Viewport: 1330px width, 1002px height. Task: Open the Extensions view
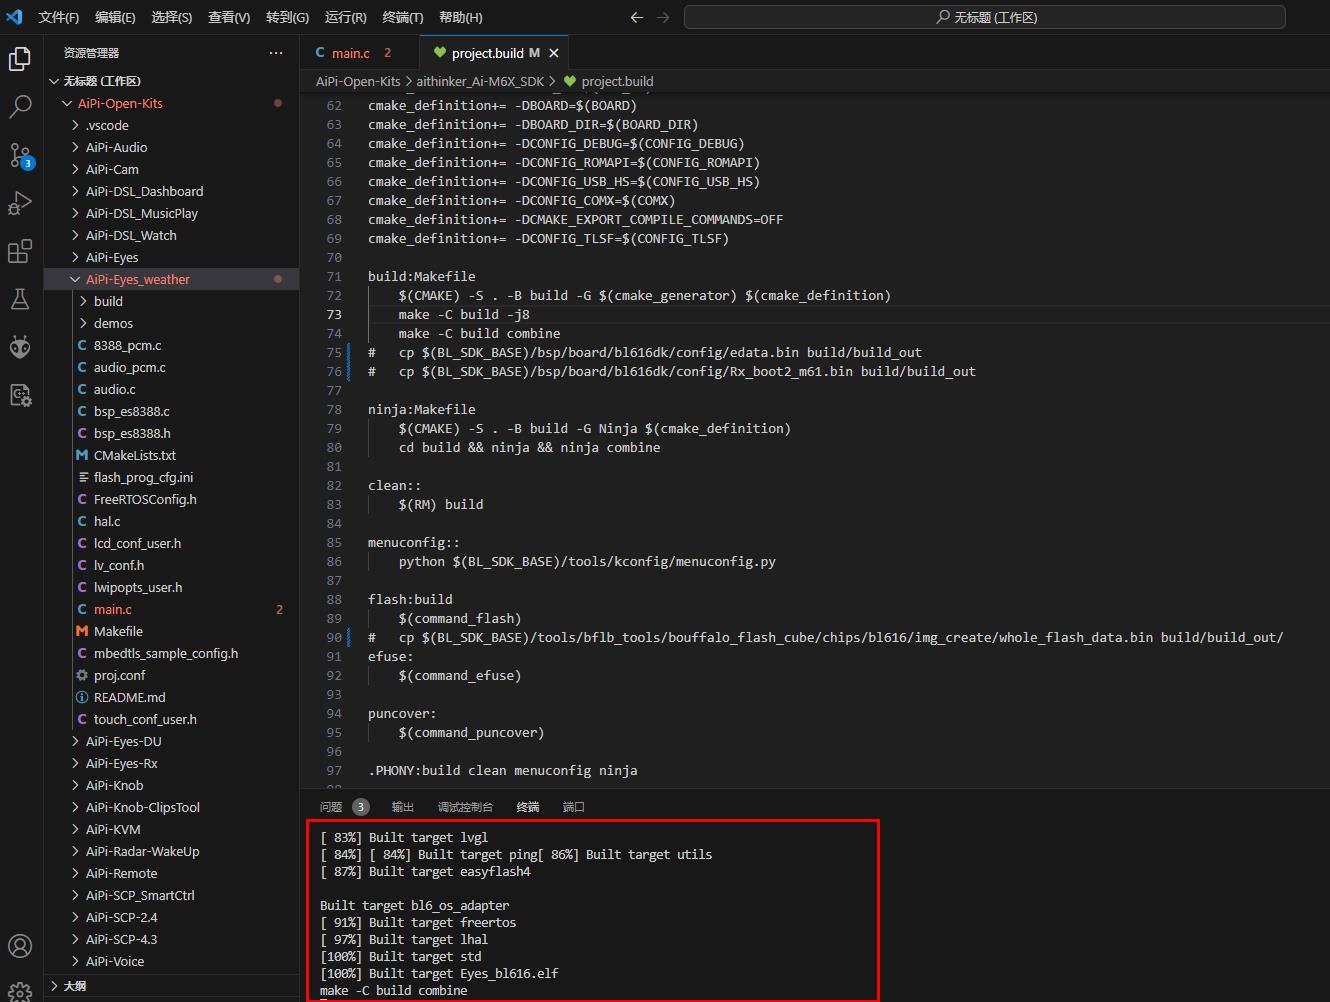(20, 251)
